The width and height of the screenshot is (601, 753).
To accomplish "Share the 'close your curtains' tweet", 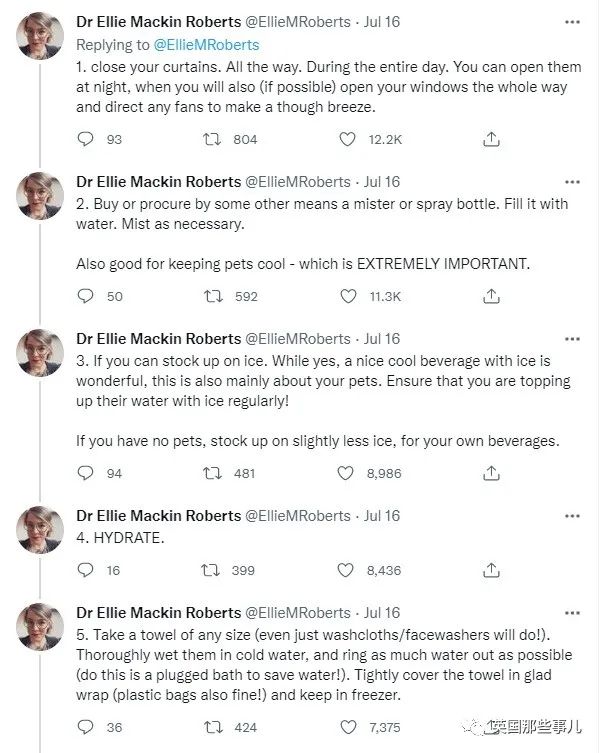I will click(x=491, y=139).
